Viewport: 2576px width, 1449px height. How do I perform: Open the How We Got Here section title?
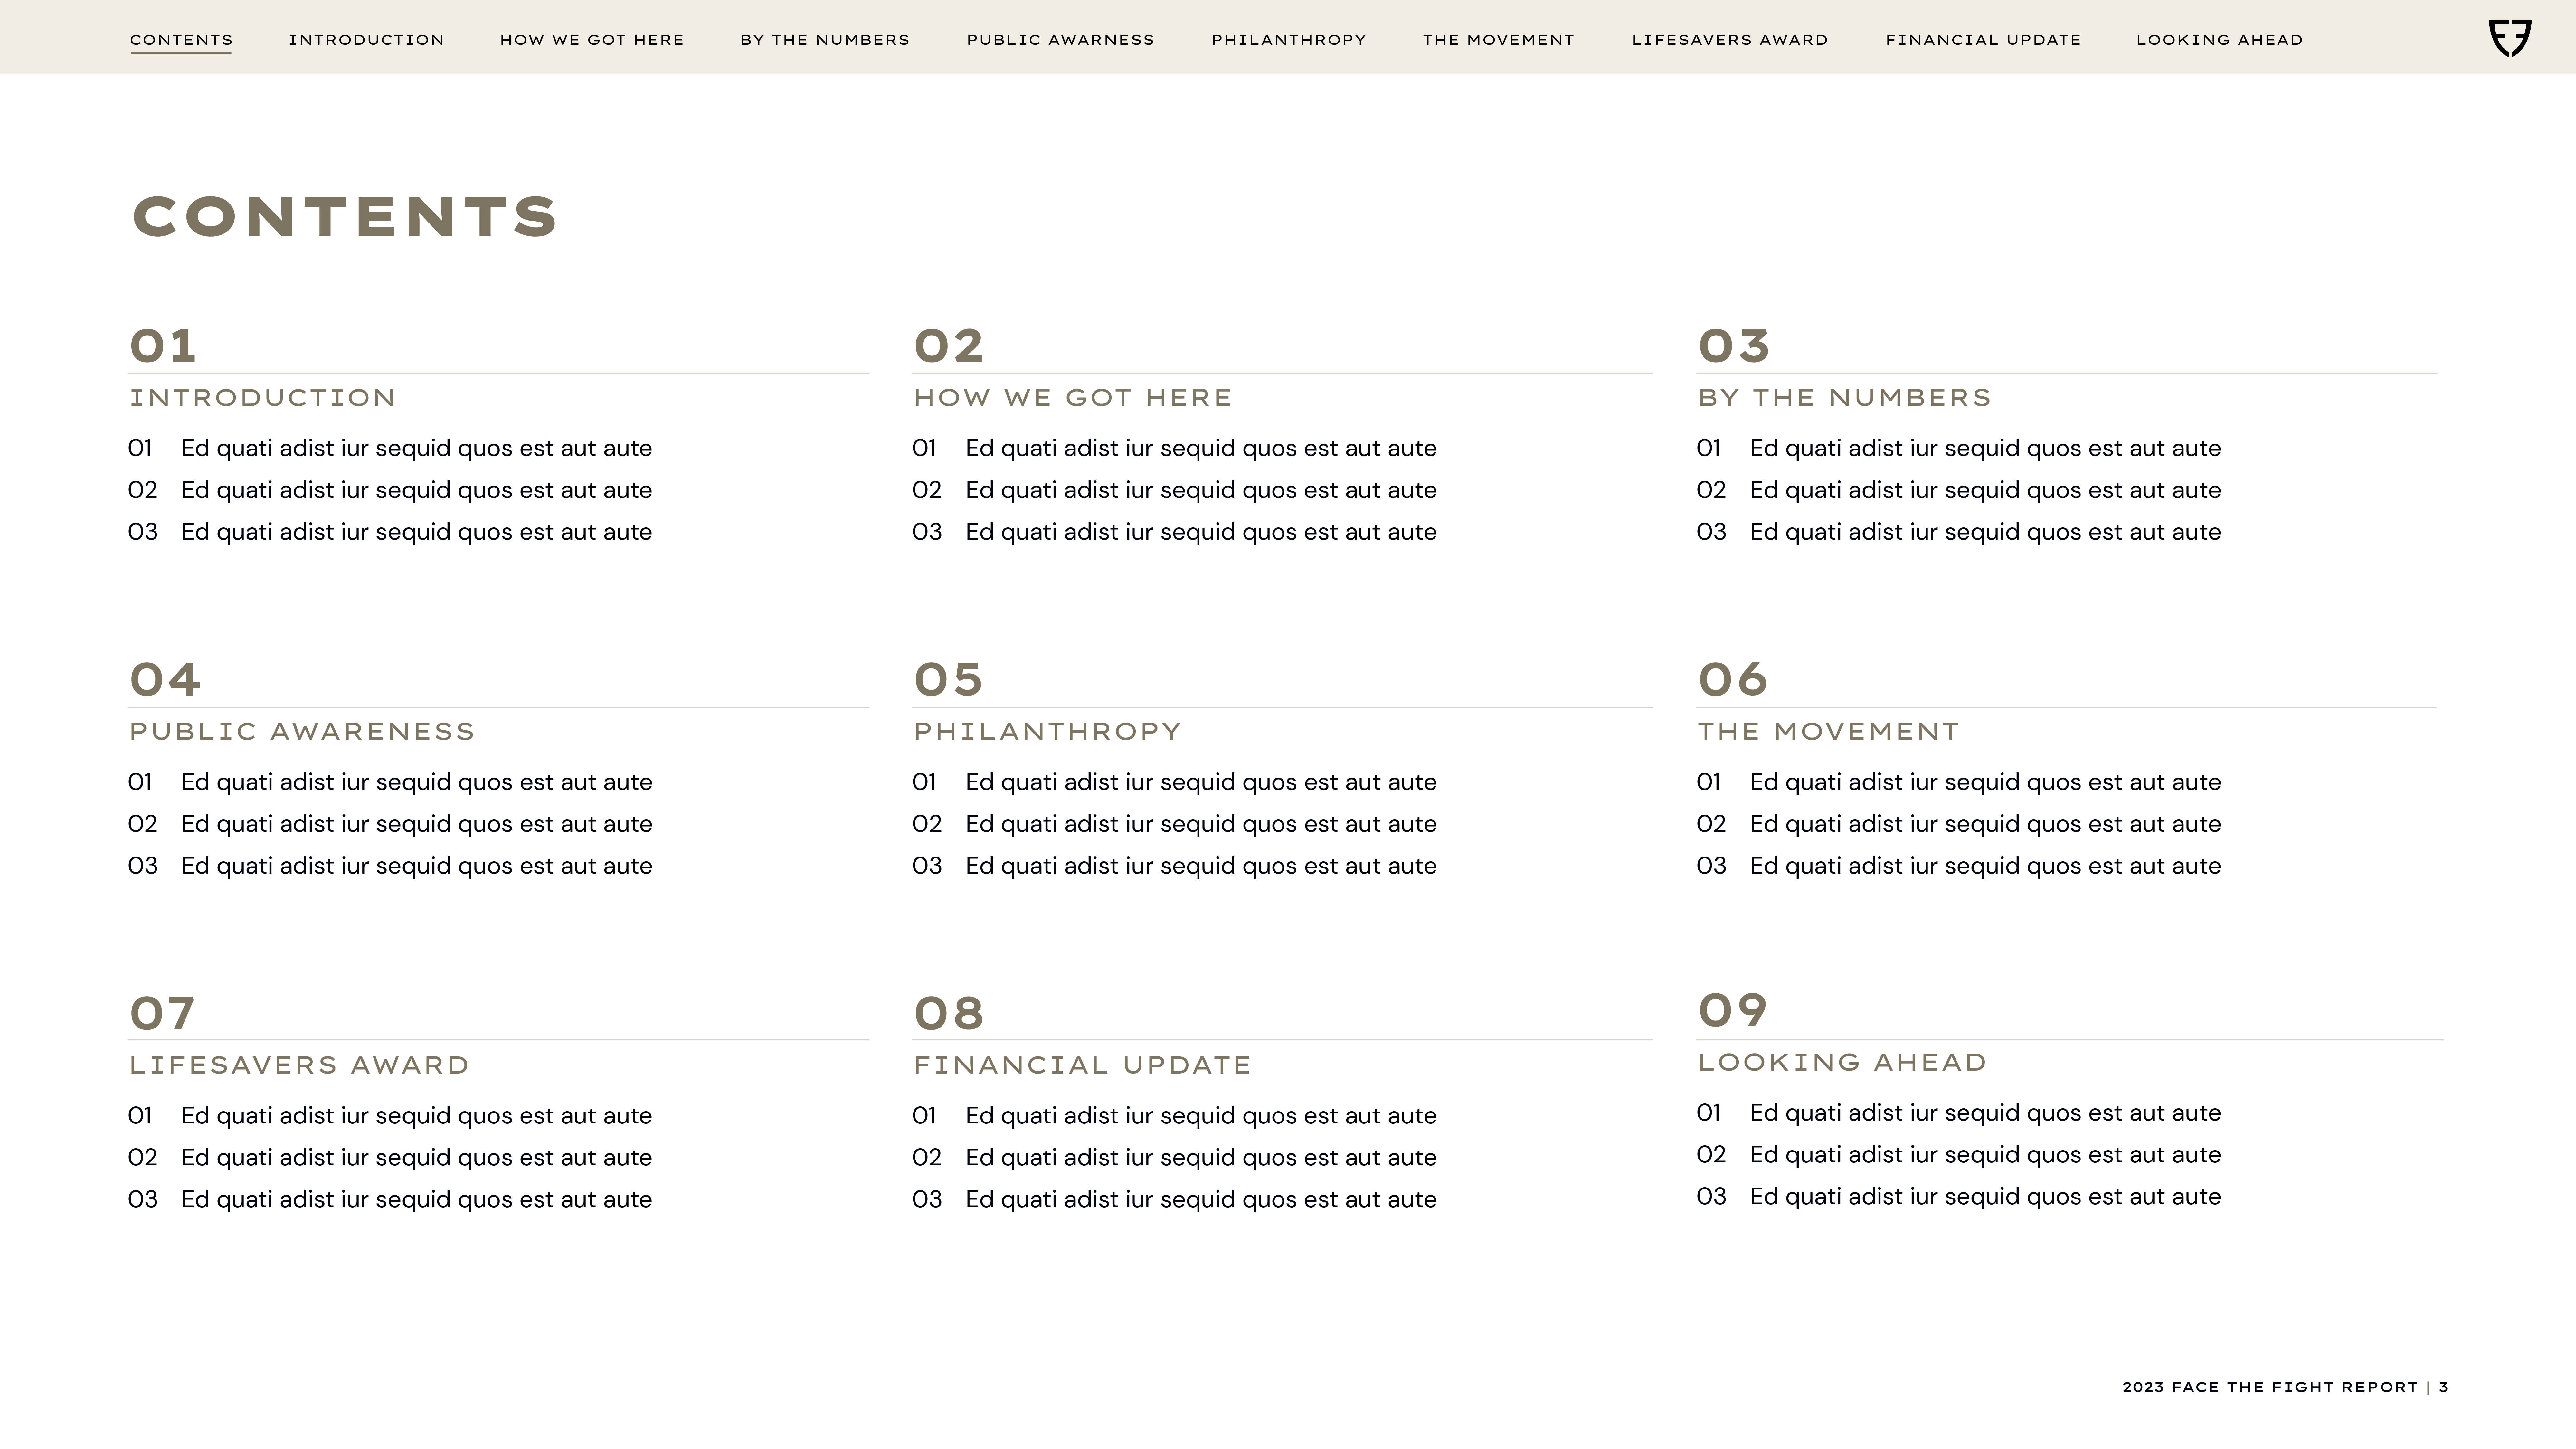(x=1073, y=398)
